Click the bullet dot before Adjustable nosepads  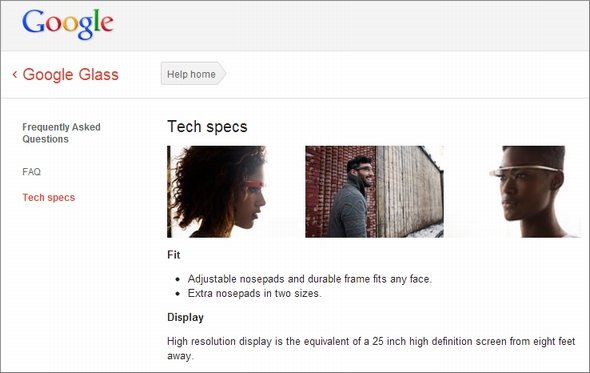(178, 280)
